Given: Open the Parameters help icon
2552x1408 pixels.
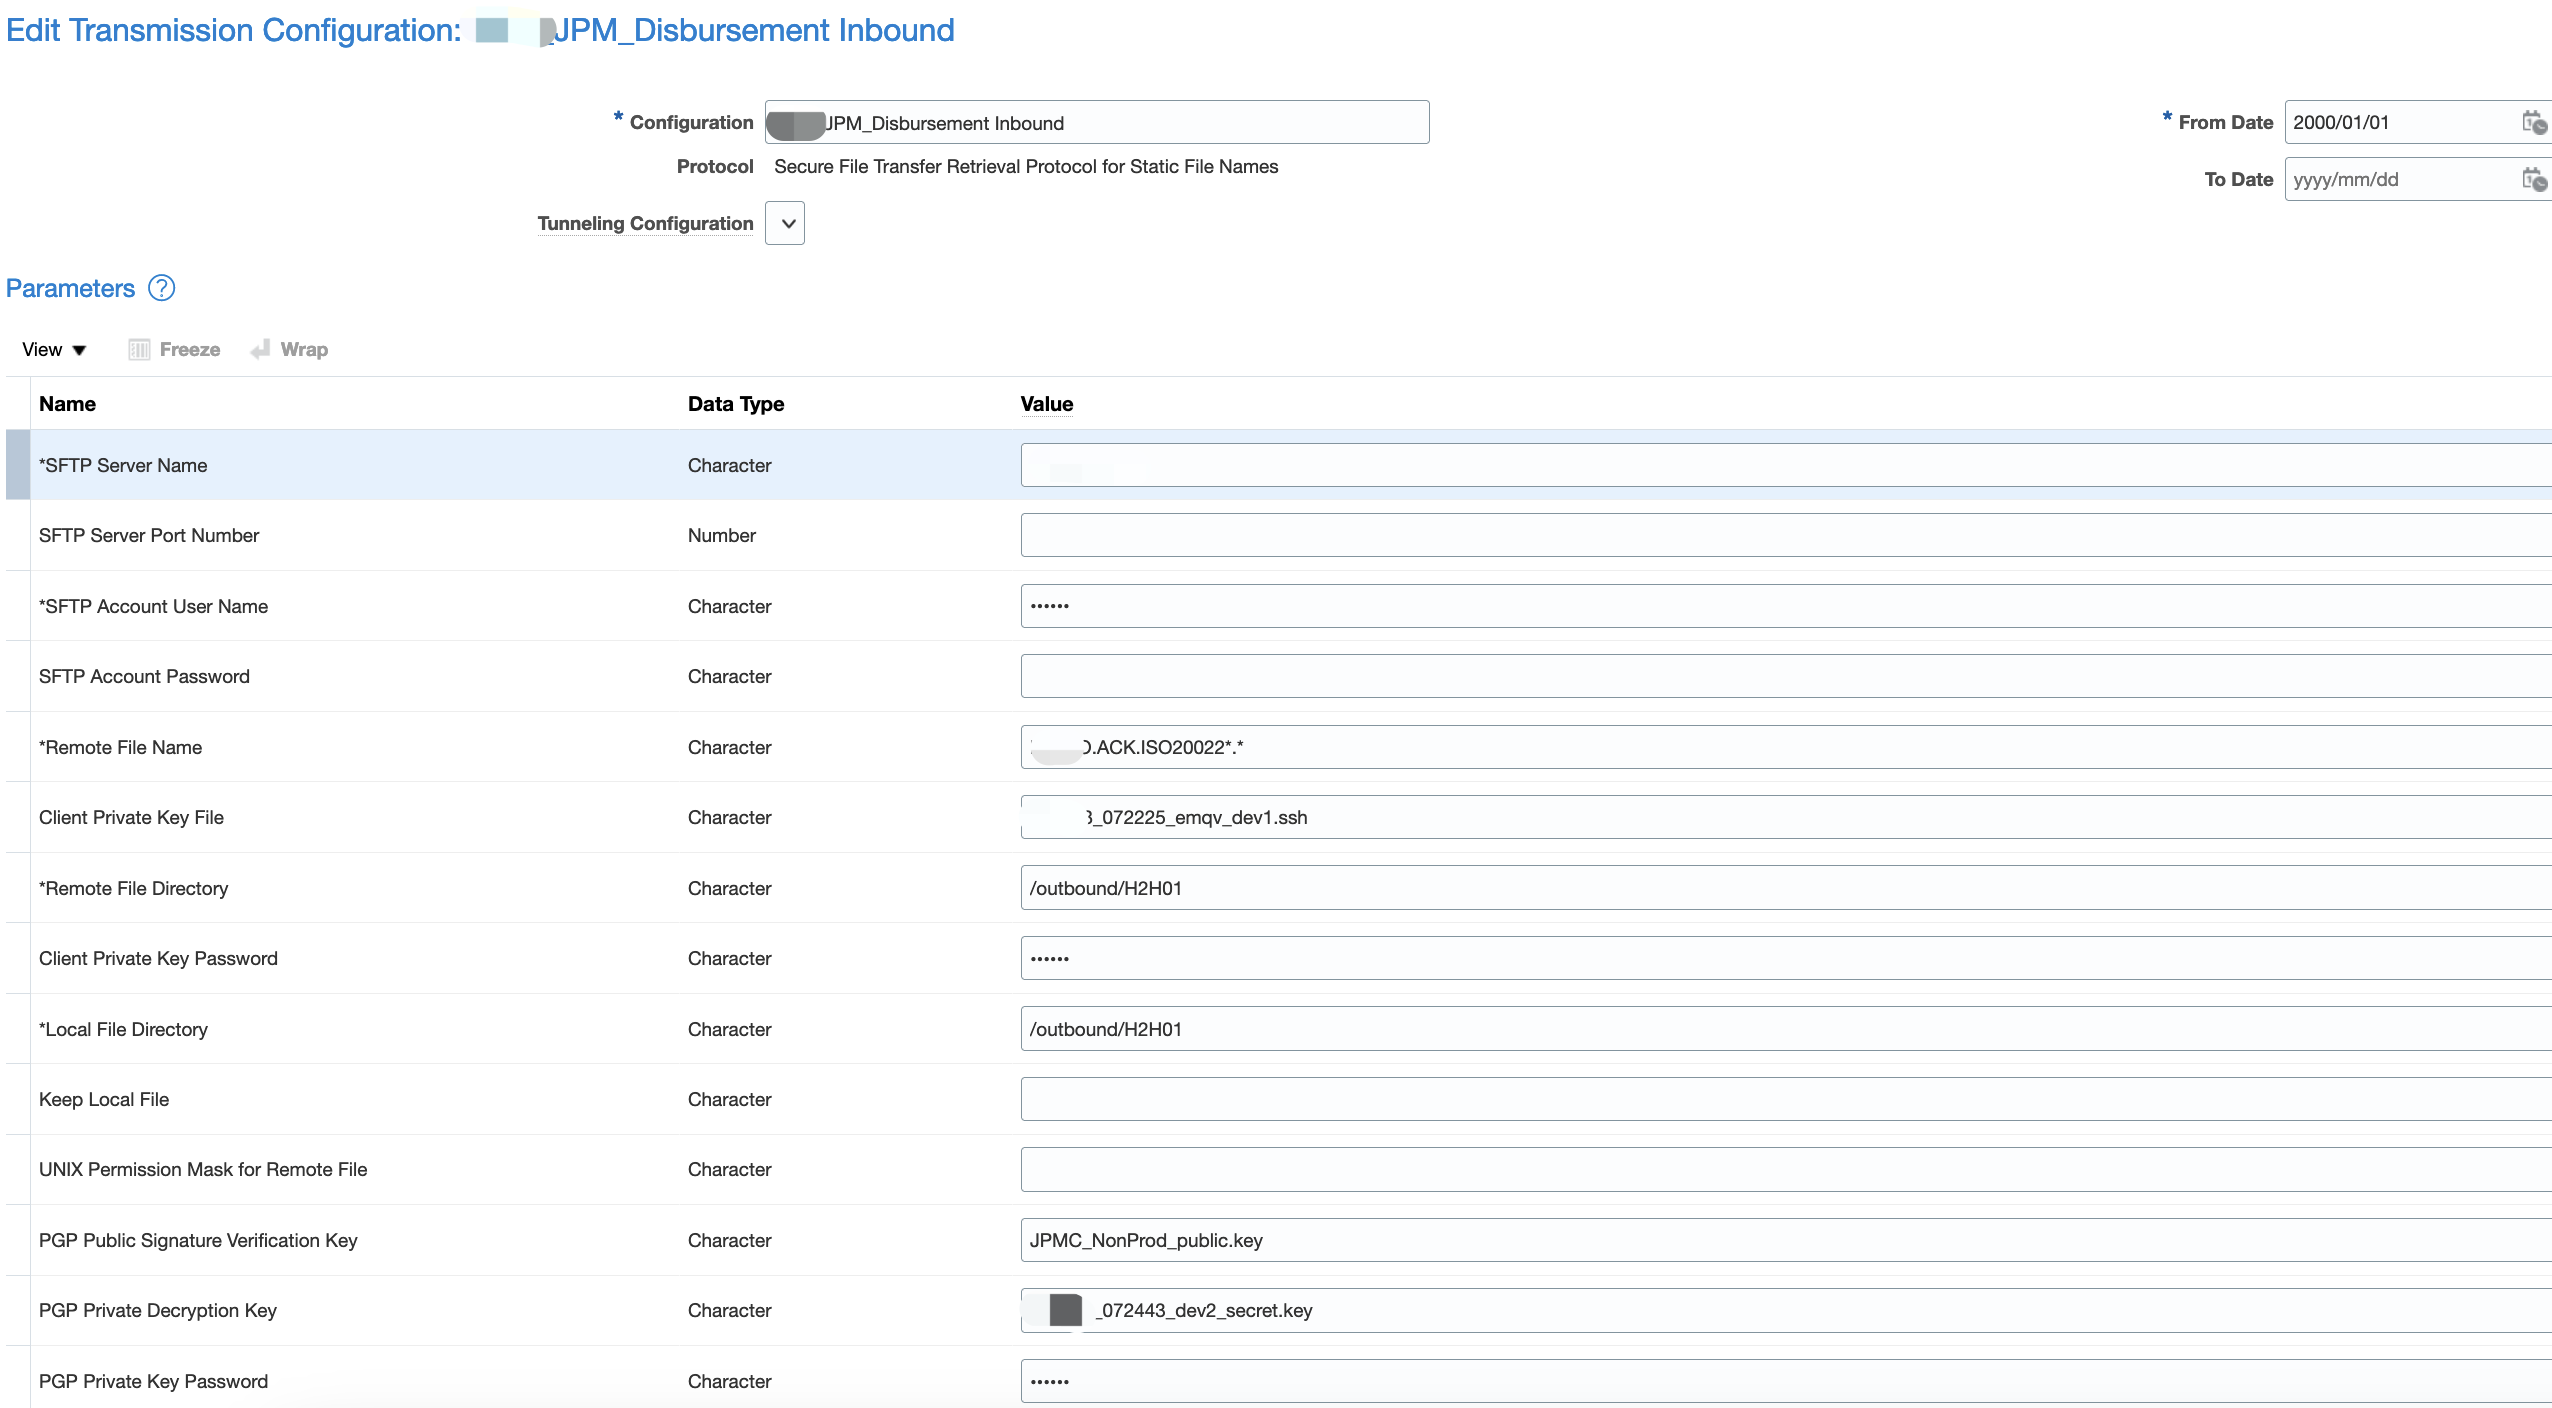Looking at the screenshot, I should pyautogui.click(x=161, y=288).
